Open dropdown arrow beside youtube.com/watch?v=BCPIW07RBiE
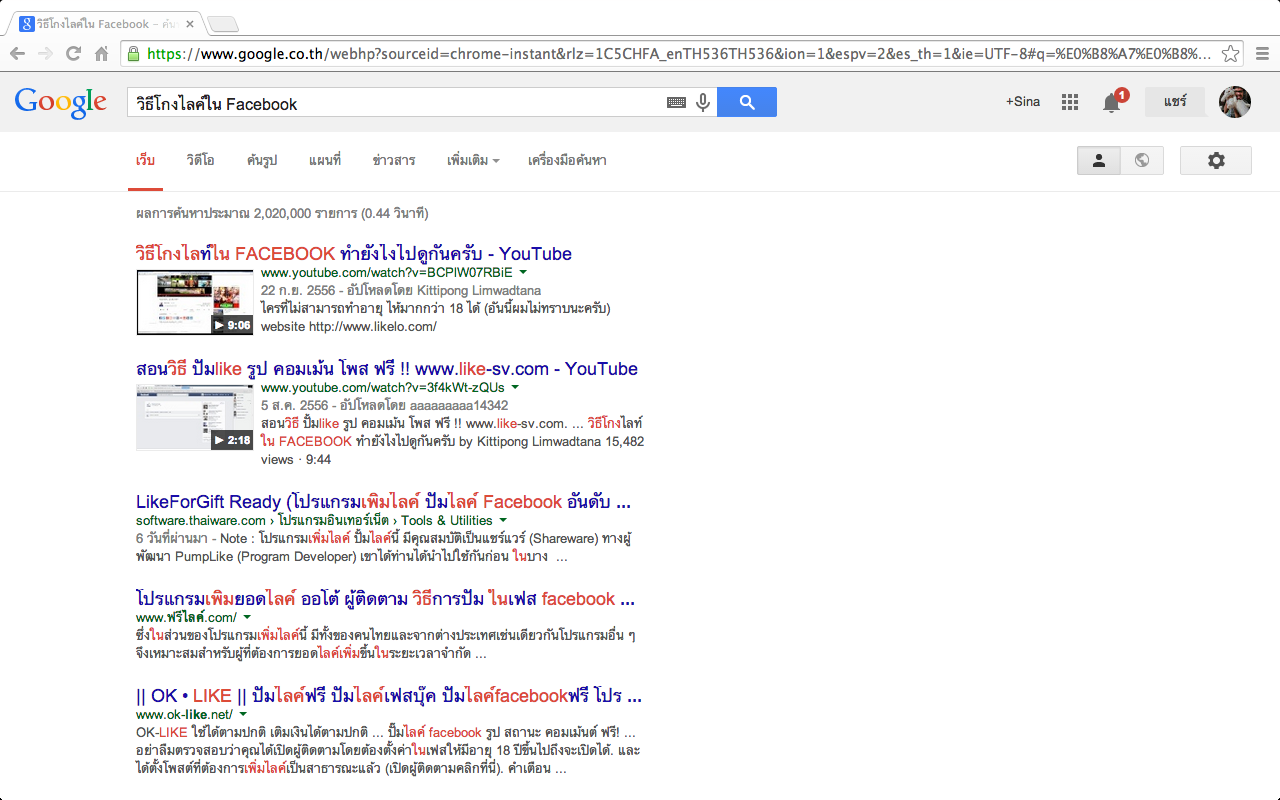The height and width of the screenshot is (800, 1280). [x=523, y=272]
